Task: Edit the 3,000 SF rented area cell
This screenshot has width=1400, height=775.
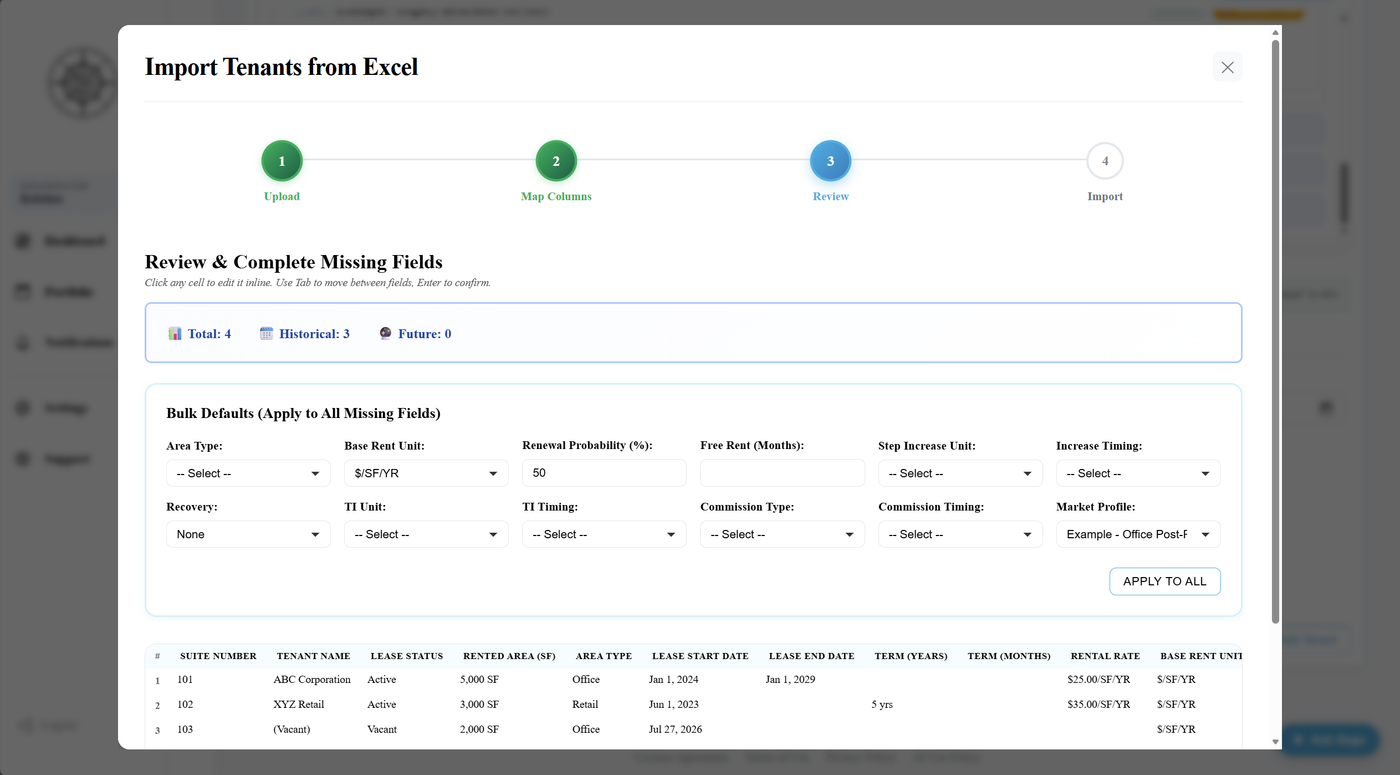Action: click(x=479, y=704)
